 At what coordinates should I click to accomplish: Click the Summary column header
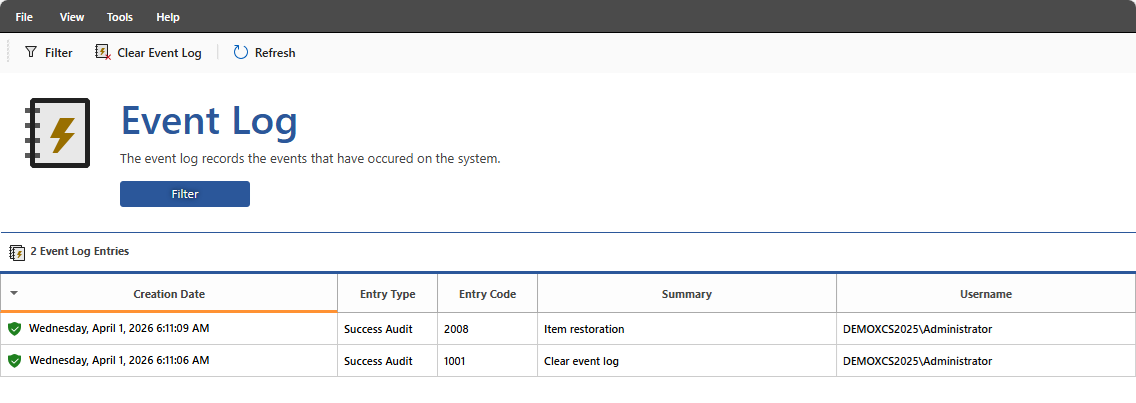tap(686, 294)
